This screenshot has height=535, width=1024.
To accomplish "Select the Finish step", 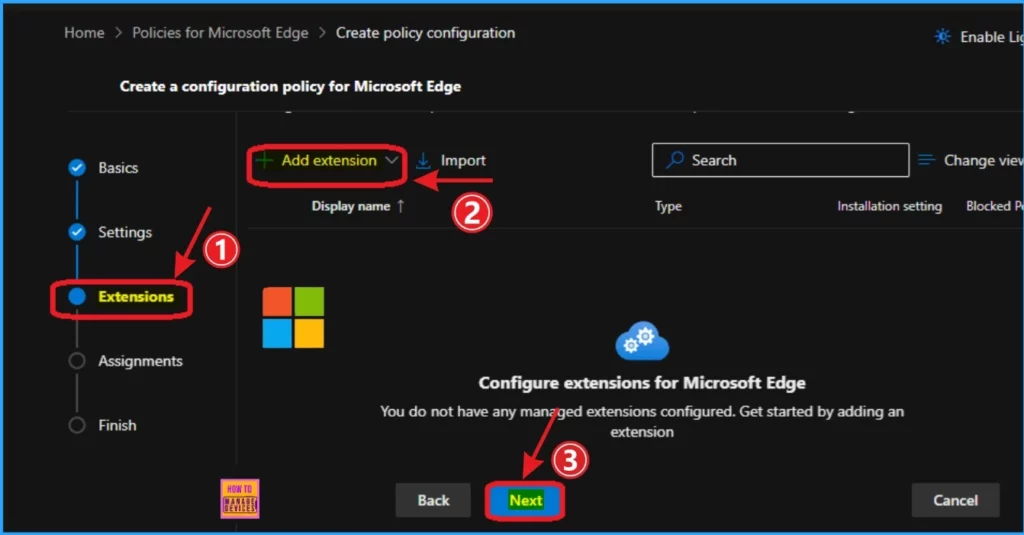I will click(118, 425).
